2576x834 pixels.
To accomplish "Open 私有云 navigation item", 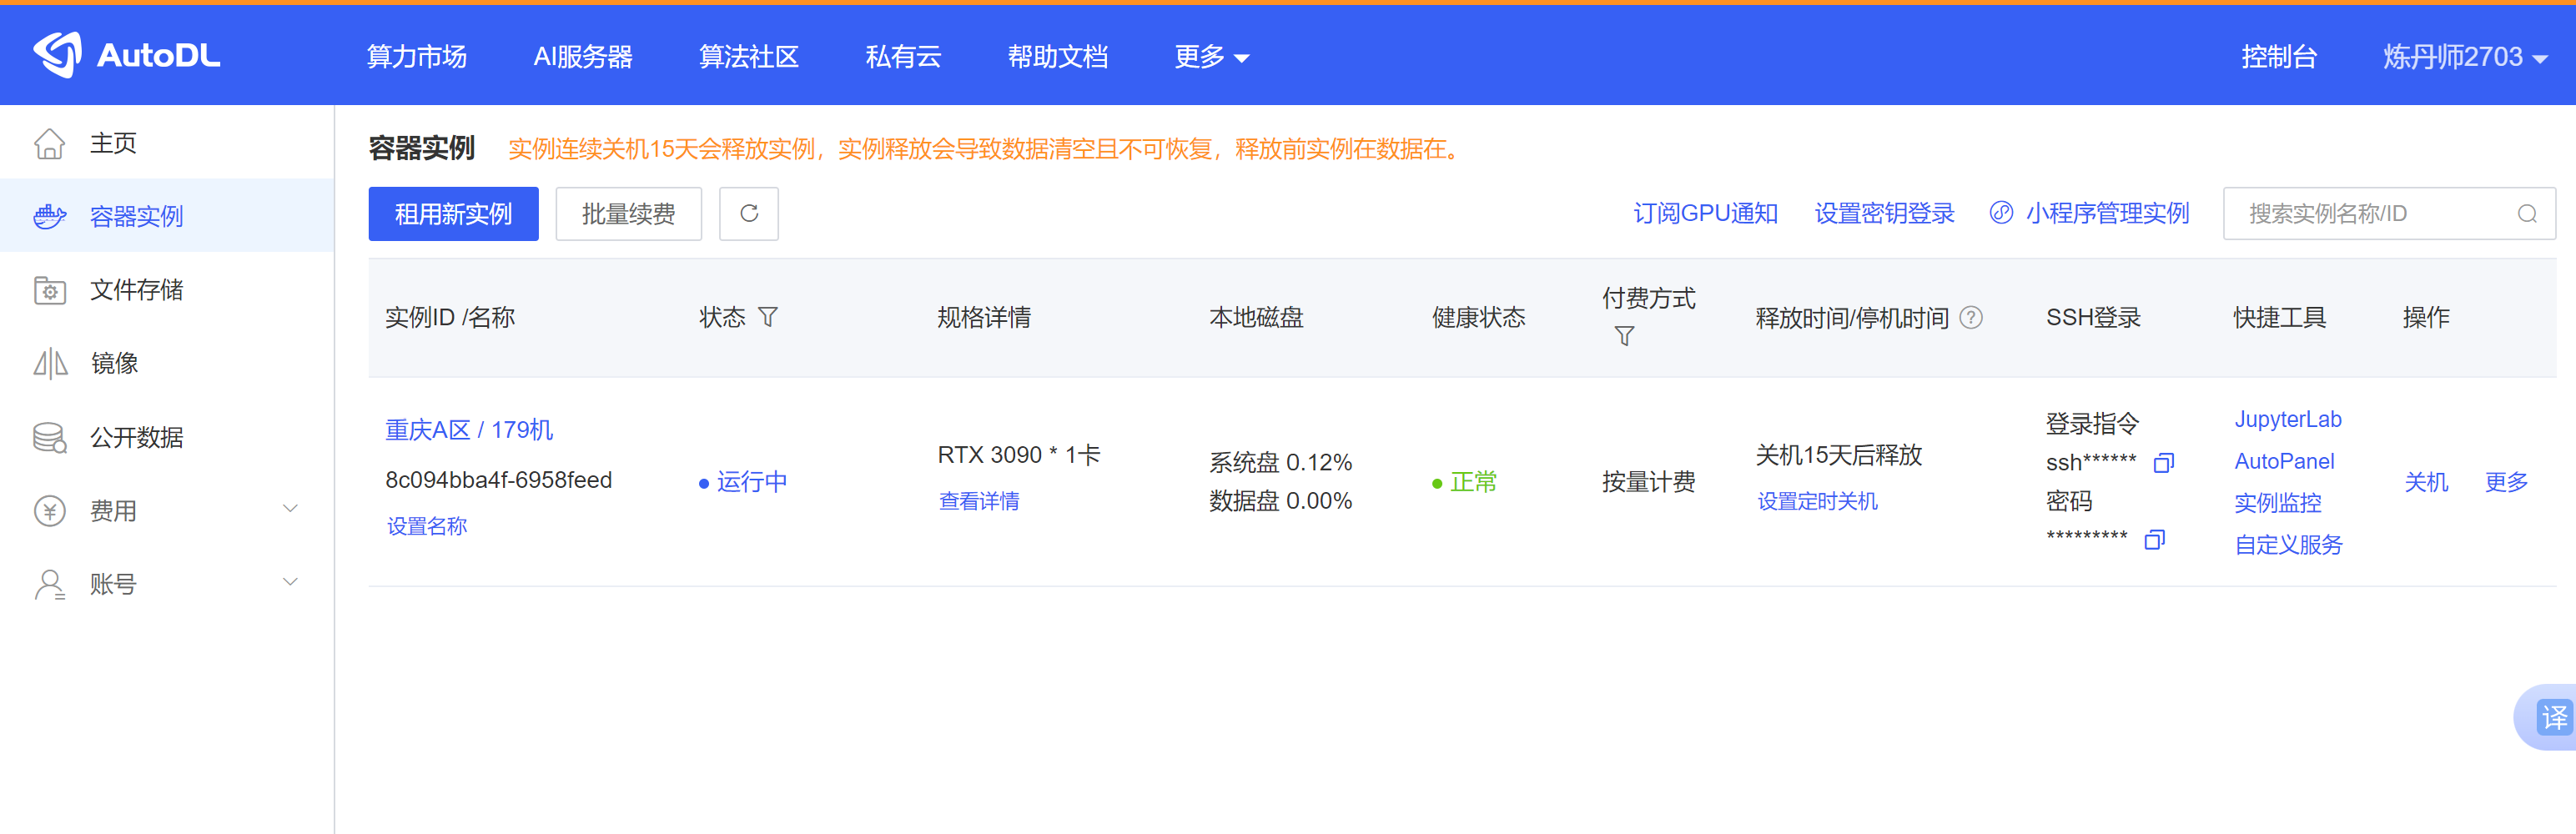I will [x=904, y=57].
